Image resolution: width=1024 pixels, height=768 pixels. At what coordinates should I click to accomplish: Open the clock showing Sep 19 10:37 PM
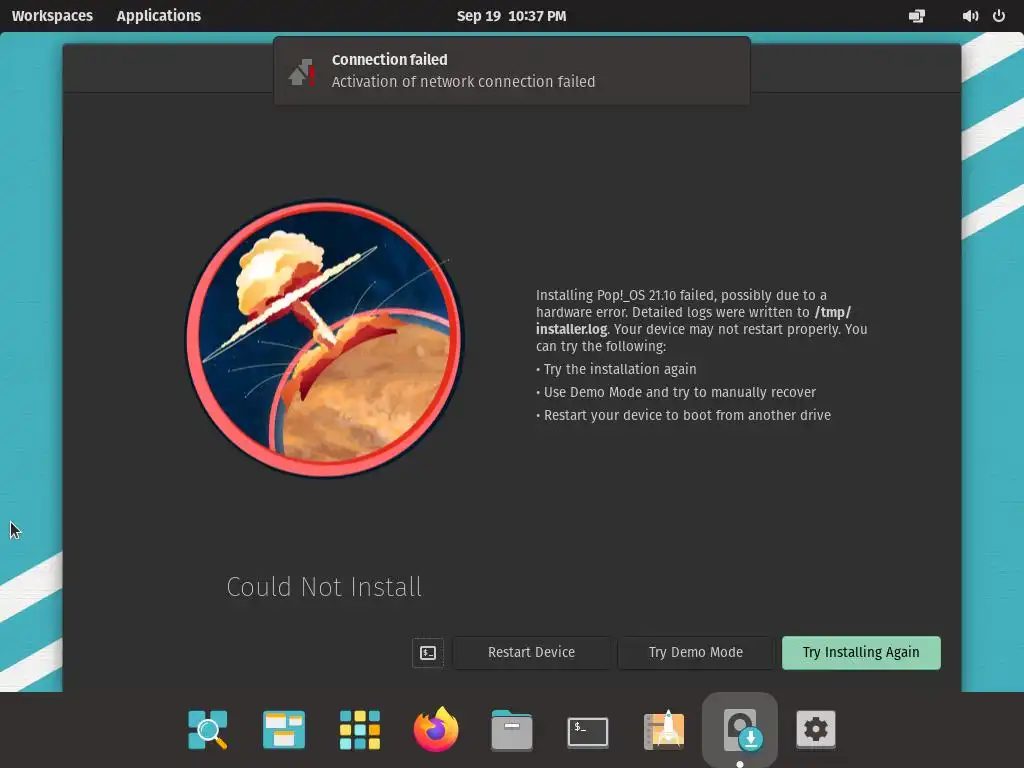511,16
